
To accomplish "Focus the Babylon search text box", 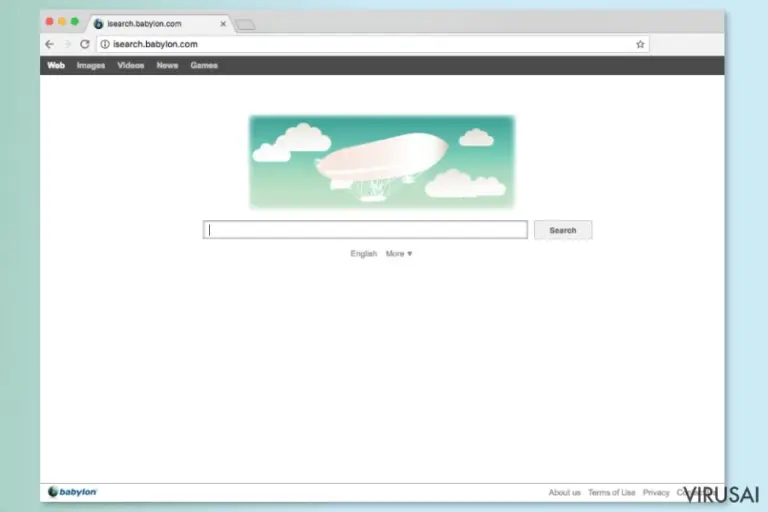I will pyautogui.click(x=365, y=230).
